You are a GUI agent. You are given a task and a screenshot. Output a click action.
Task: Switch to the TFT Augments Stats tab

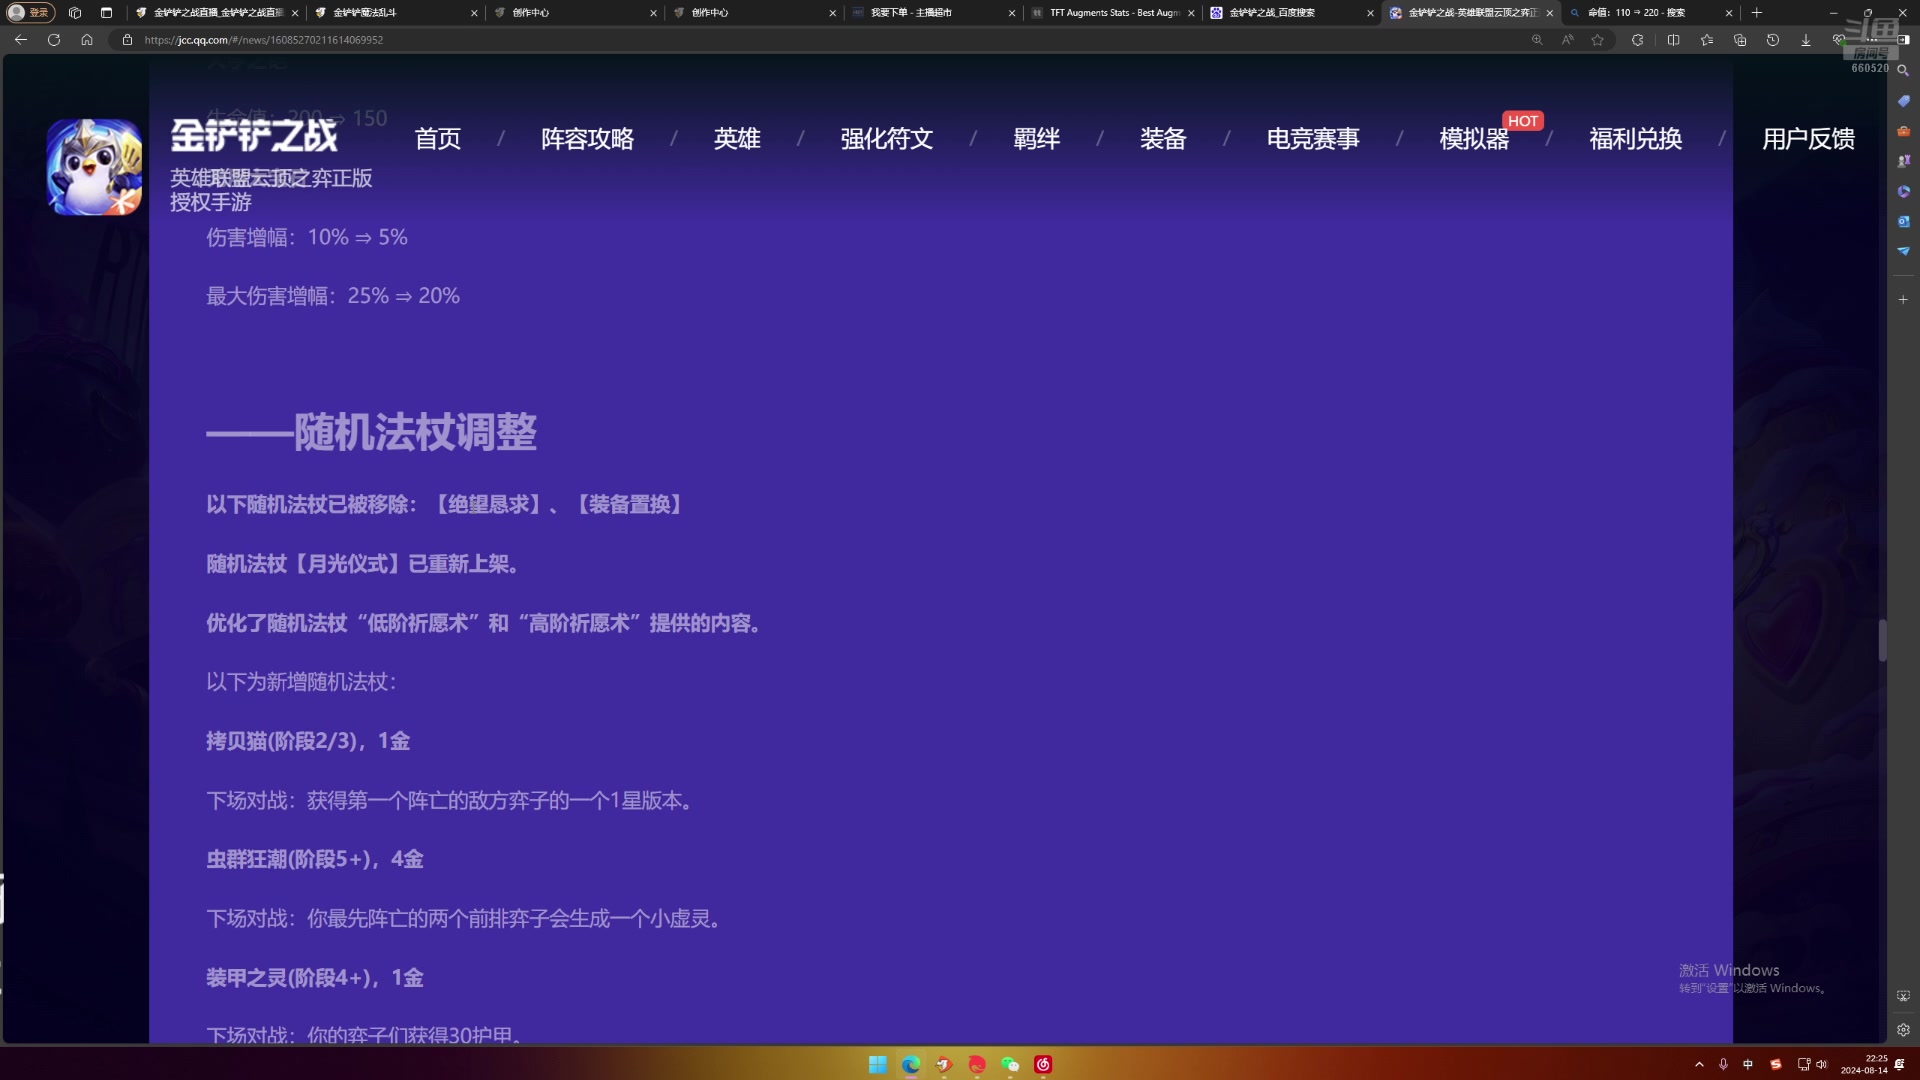point(1110,12)
